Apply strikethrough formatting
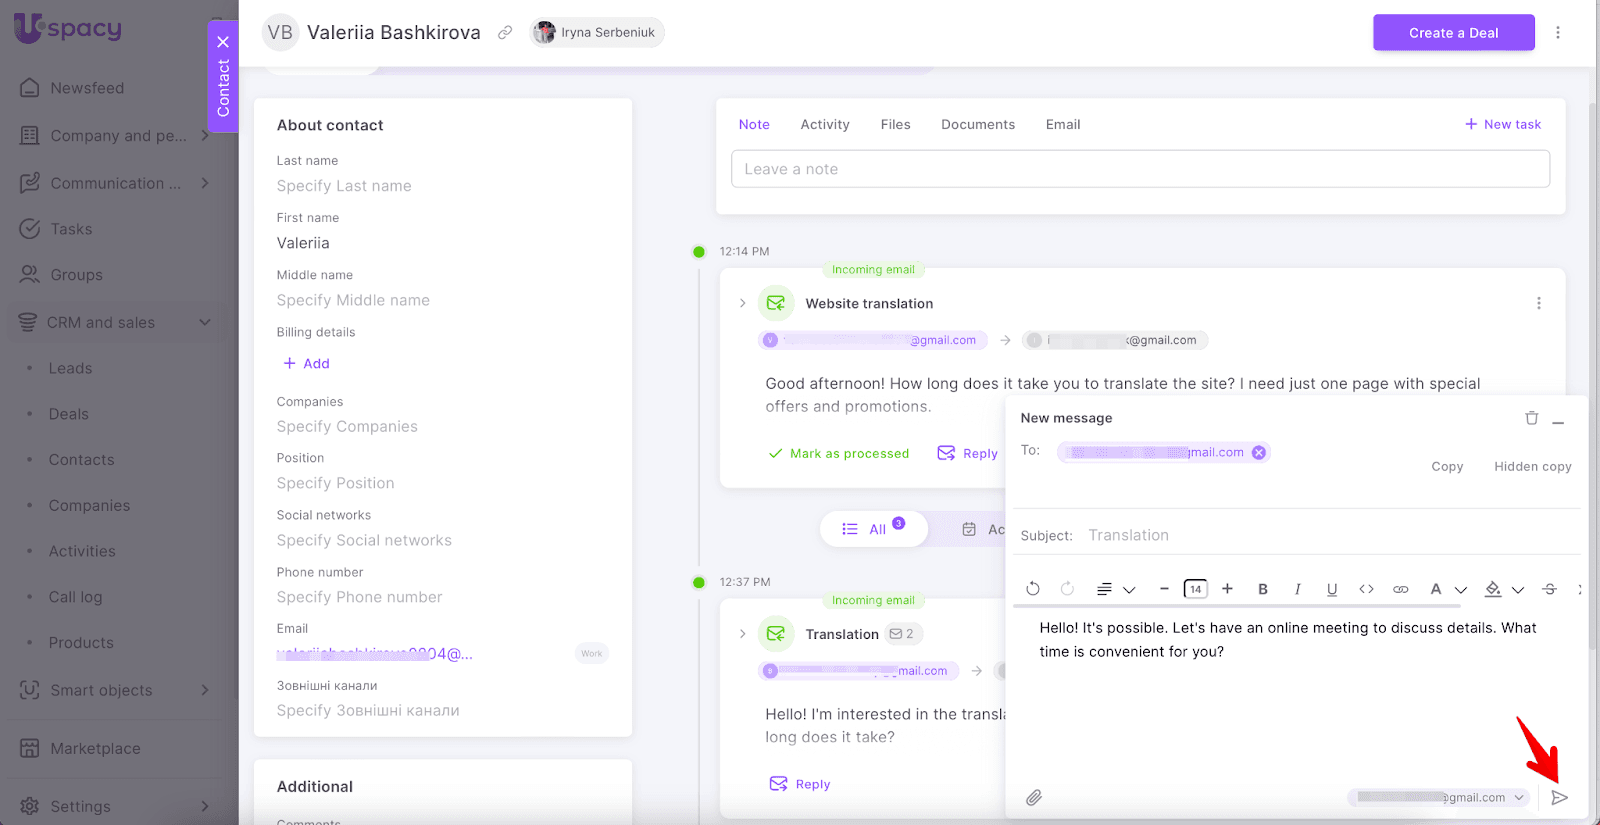 coord(1549,589)
